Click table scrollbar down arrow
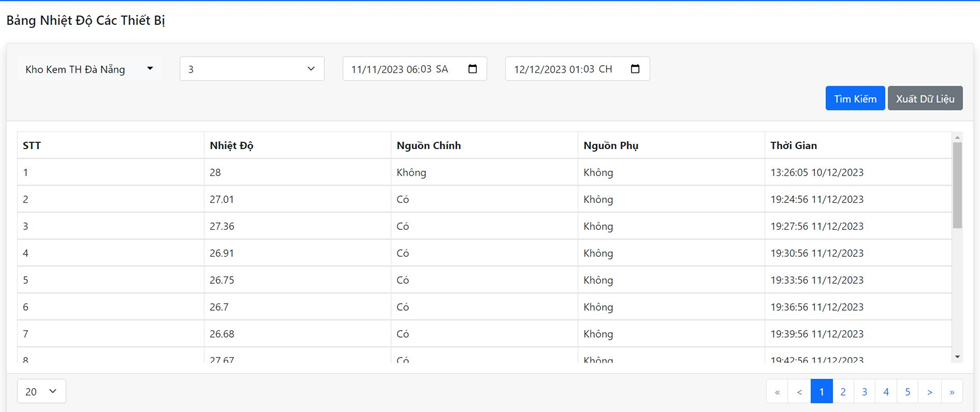Viewport: 980px width, 412px height. click(x=957, y=356)
